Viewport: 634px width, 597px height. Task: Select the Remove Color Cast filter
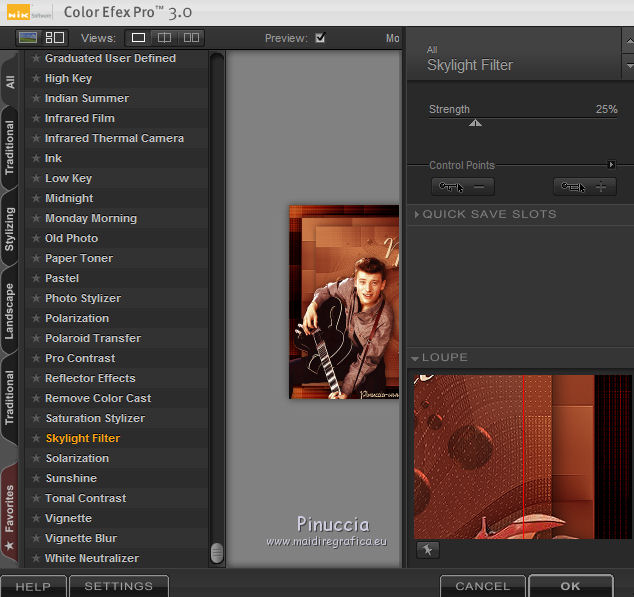click(117, 398)
